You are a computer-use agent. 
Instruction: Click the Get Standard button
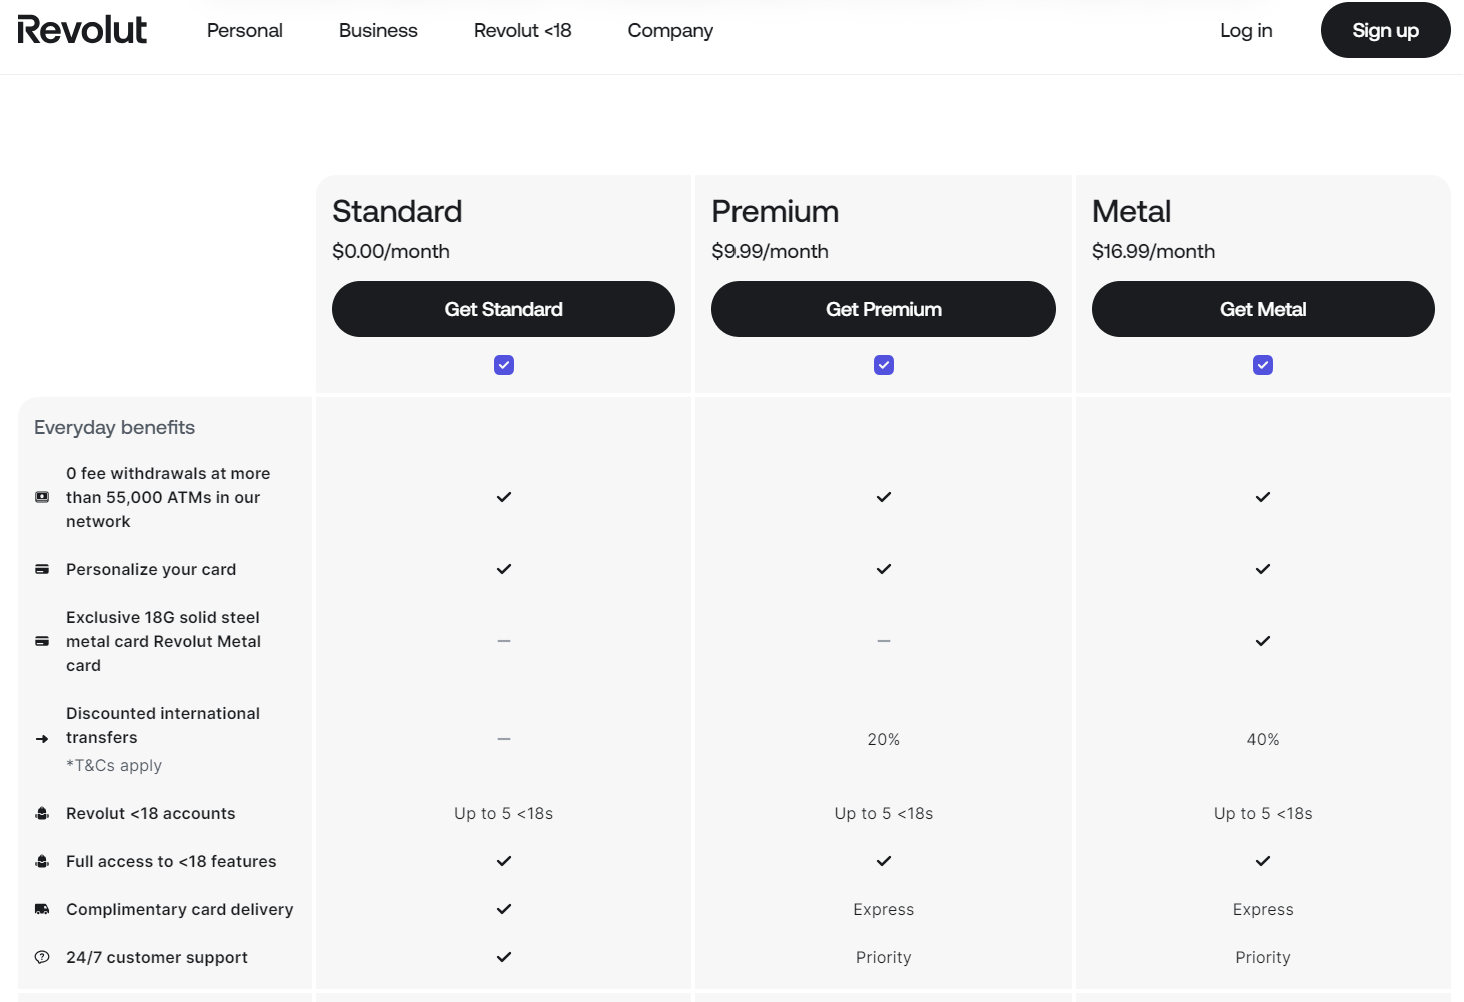point(503,309)
